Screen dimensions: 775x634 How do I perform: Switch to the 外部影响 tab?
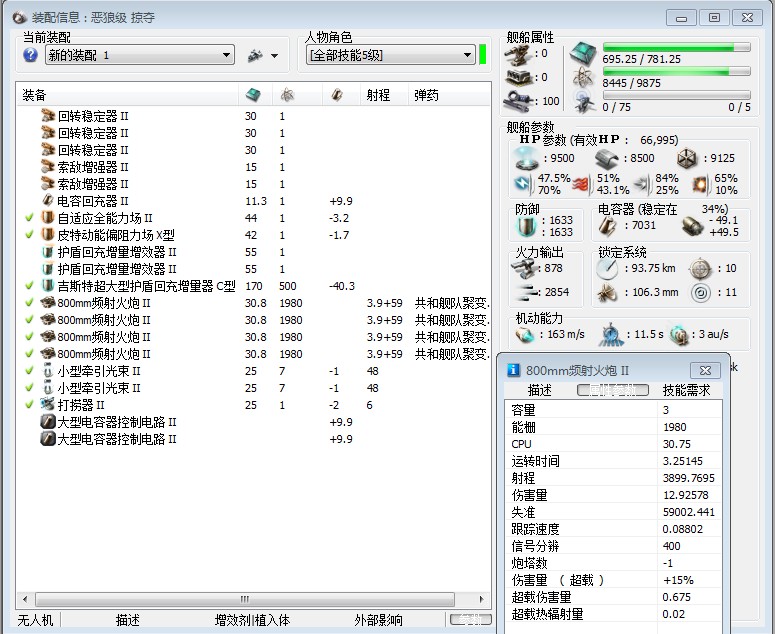(x=379, y=620)
